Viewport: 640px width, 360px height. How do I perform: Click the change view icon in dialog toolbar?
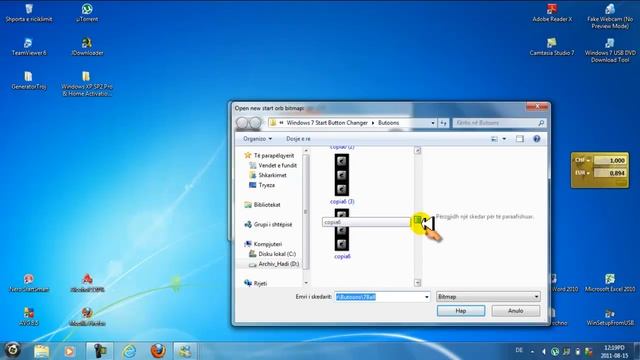tap(494, 139)
